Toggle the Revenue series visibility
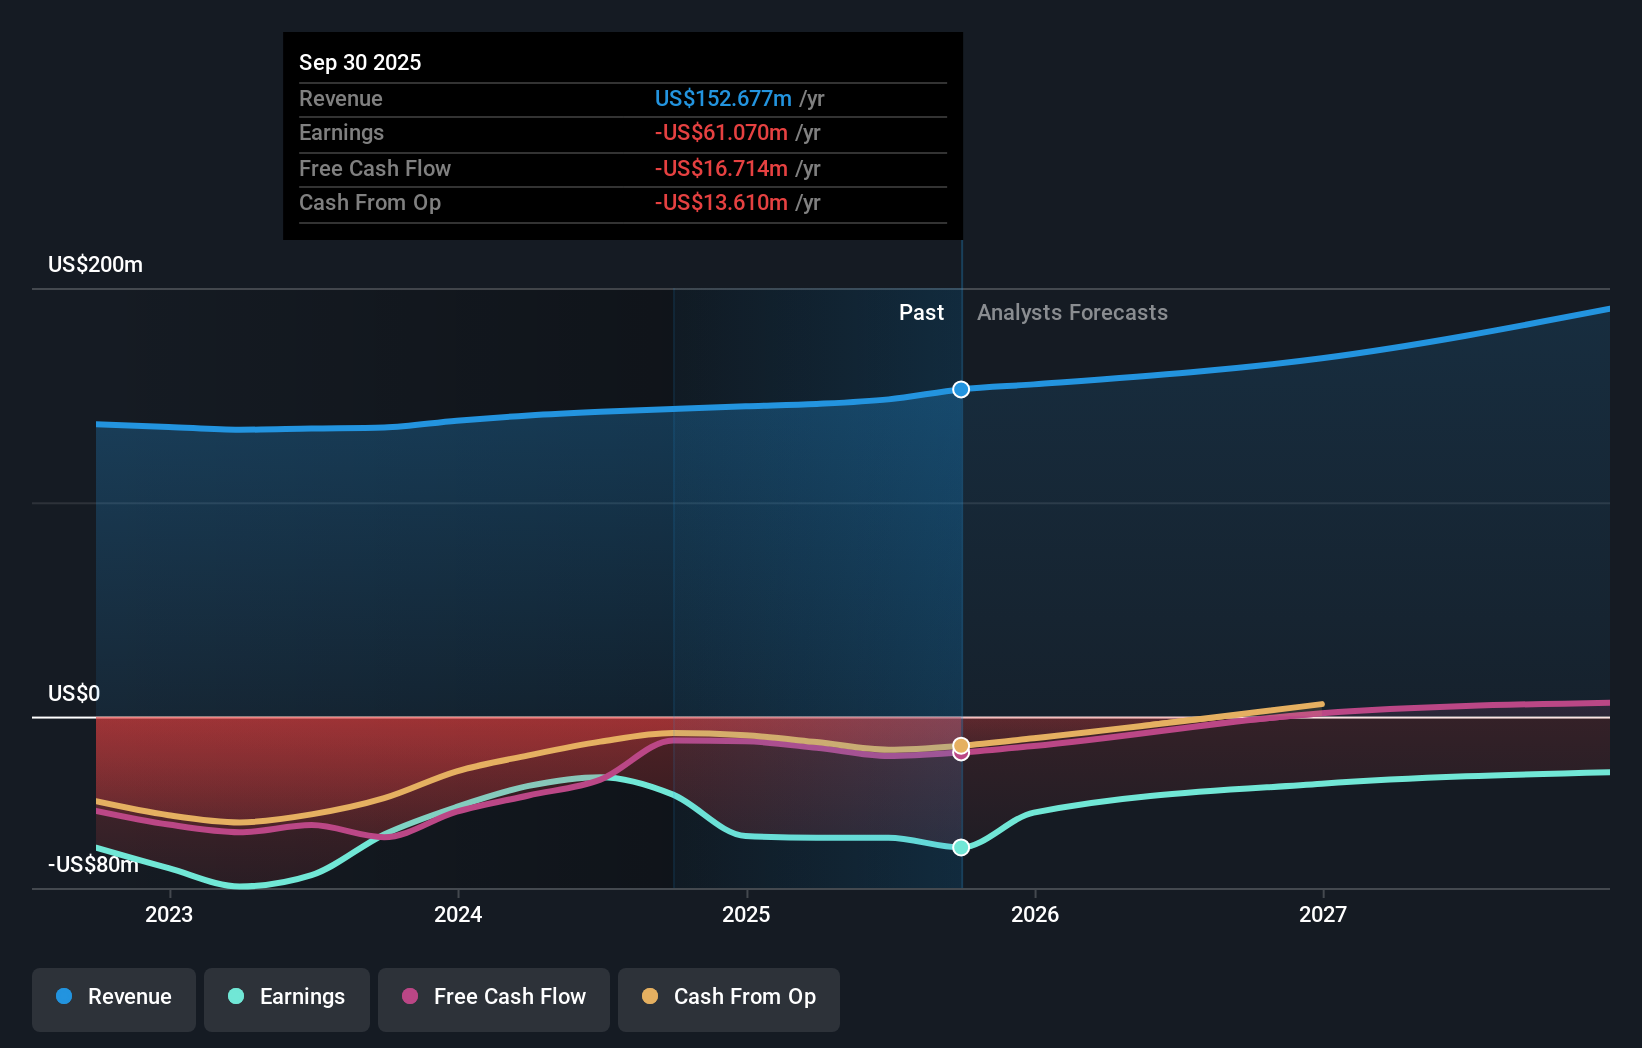The image size is (1642, 1048). (x=113, y=999)
